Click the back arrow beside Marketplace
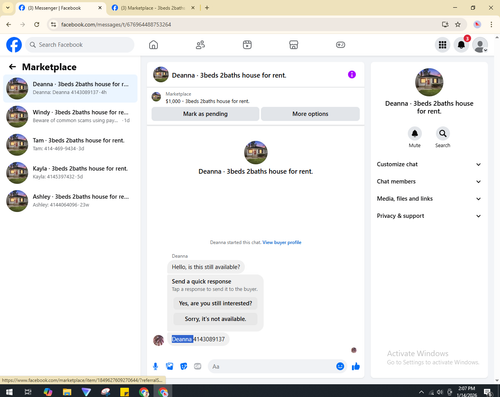500x397 pixels. 12,67
